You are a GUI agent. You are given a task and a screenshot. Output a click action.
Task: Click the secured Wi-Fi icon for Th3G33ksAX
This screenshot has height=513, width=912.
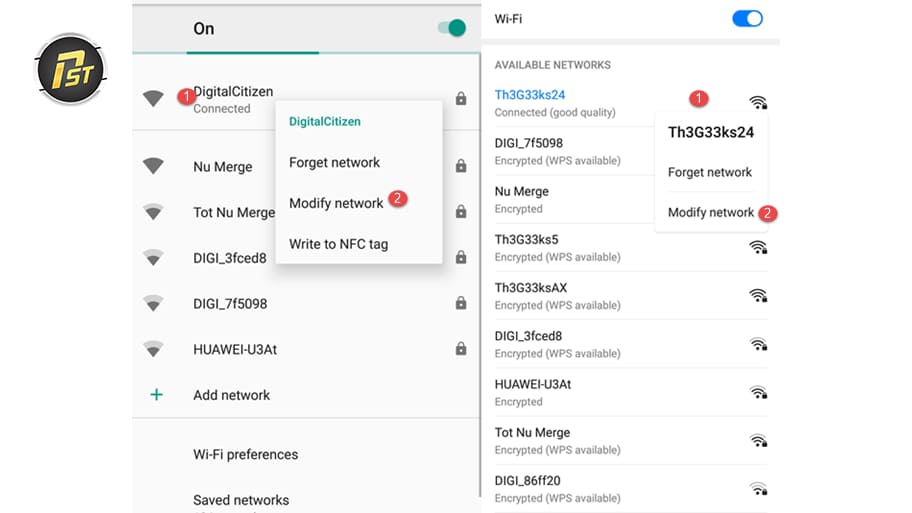(x=758, y=295)
